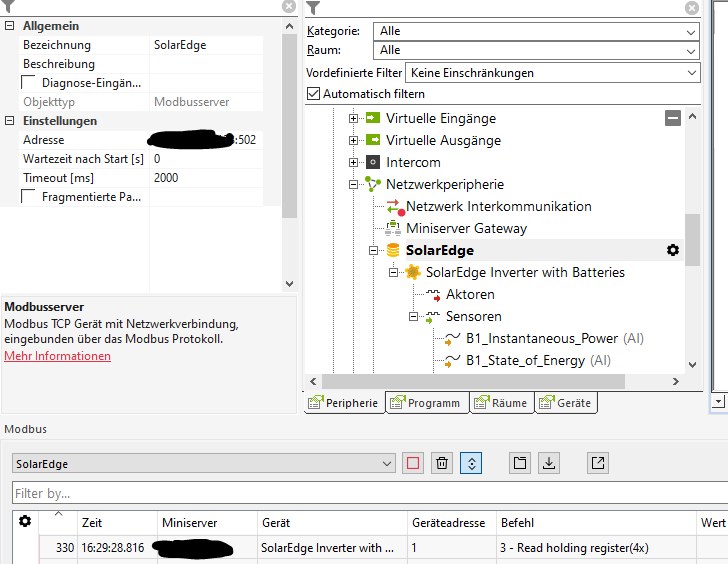728x564 pixels.
Task: Uncheck Automatisch filtern checkbox
Action: pyautogui.click(x=313, y=93)
